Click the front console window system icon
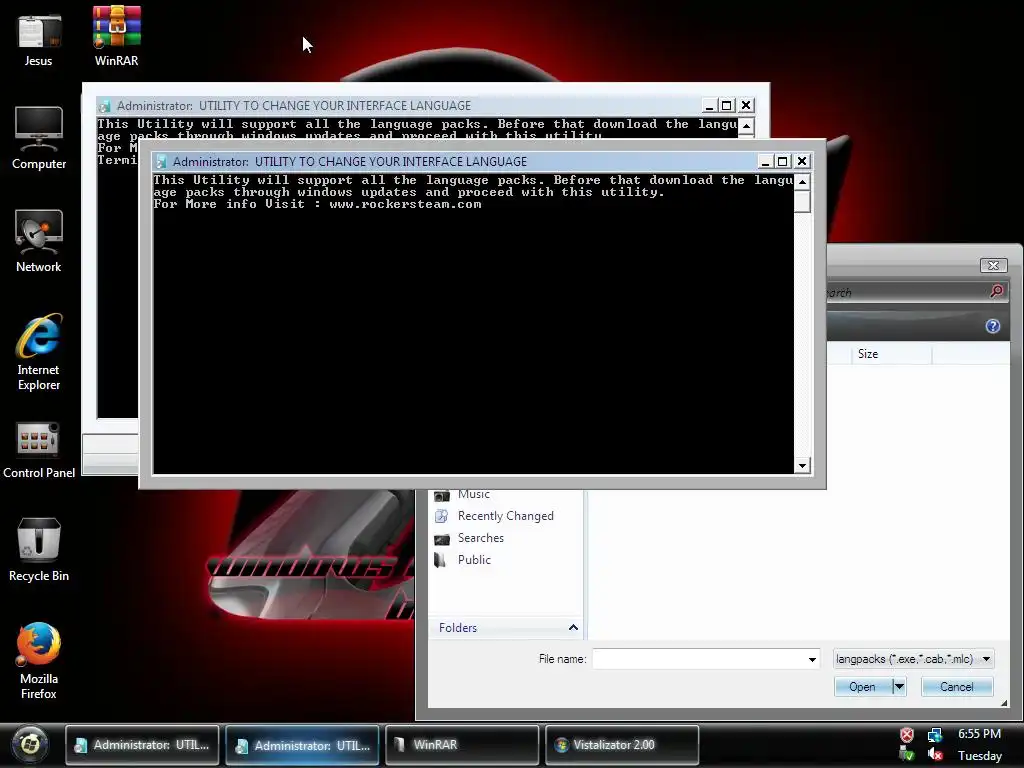Image resolution: width=1024 pixels, height=768 pixels. point(161,161)
